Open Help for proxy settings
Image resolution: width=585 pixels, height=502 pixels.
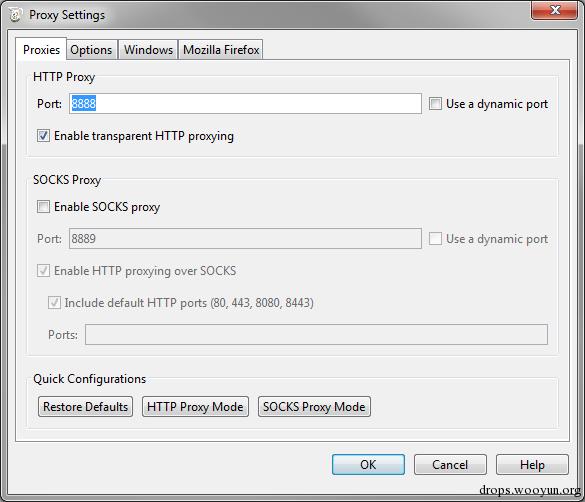pyautogui.click(x=532, y=465)
